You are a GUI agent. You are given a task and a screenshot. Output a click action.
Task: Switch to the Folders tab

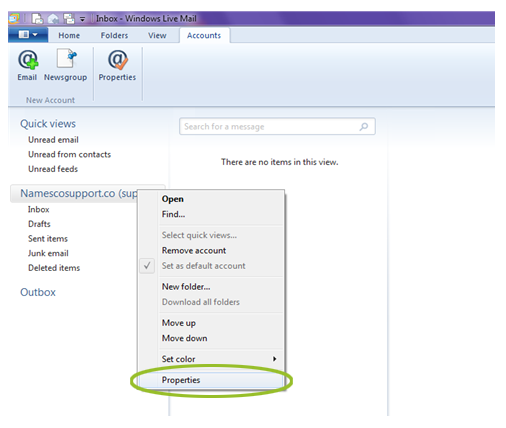pos(114,35)
